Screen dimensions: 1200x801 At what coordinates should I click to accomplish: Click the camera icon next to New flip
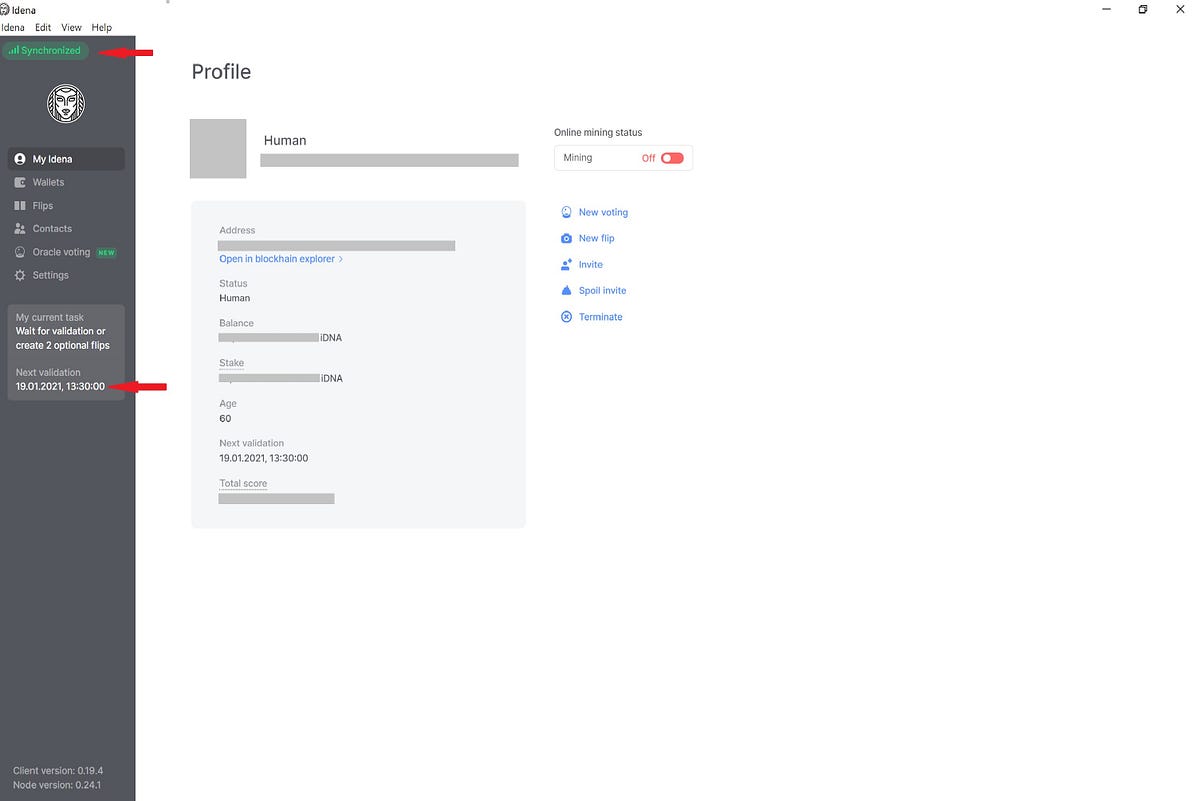[x=566, y=238]
